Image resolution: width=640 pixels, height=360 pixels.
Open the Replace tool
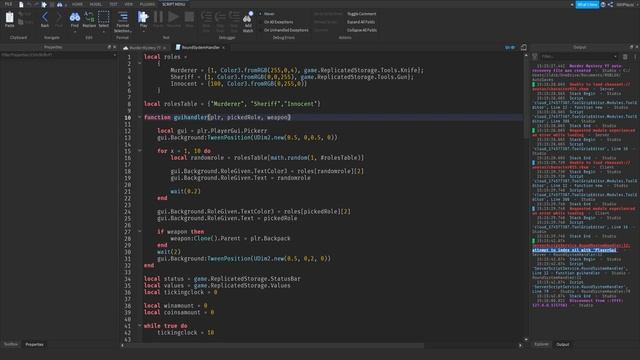click(89, 19)
